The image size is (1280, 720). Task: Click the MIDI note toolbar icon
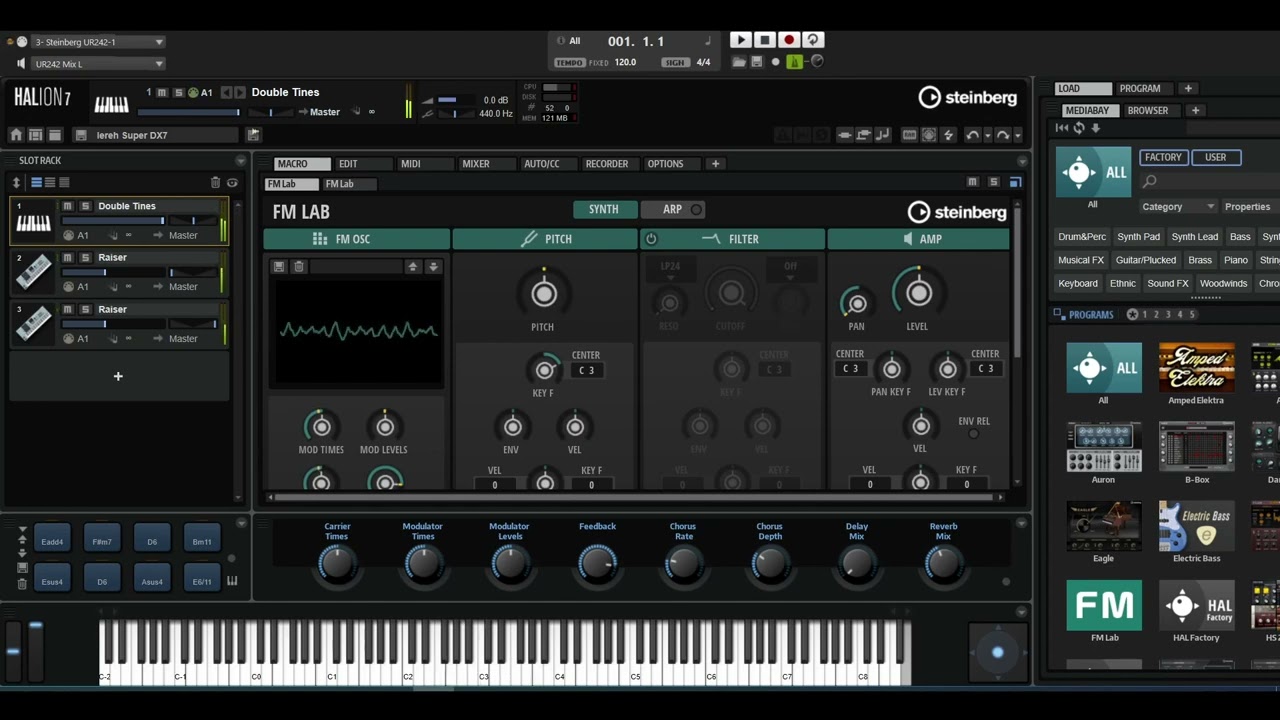click(883, 135)
